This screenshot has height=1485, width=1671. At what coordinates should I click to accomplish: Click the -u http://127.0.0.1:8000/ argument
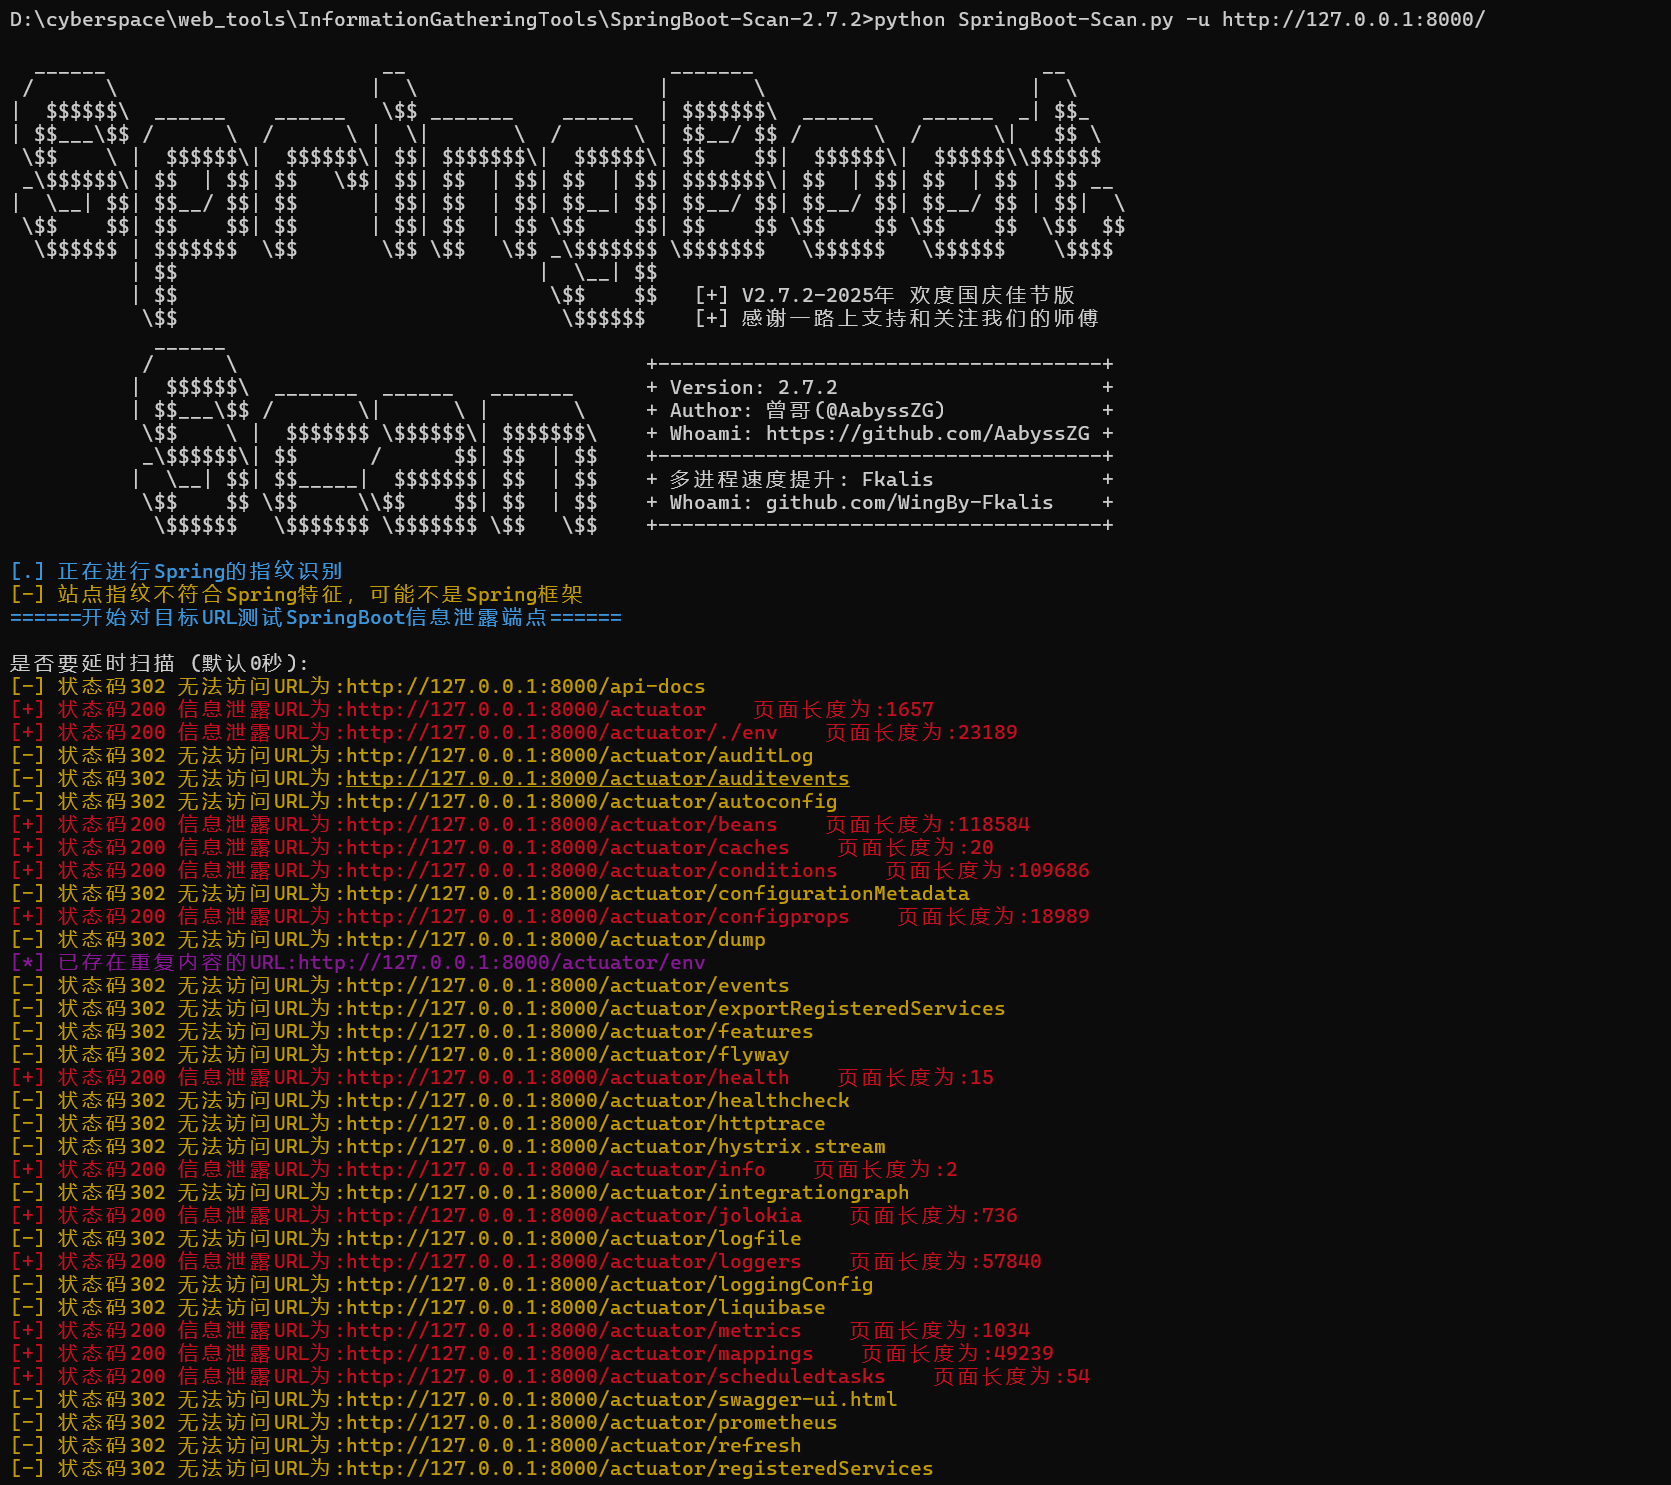(1335, 19)
